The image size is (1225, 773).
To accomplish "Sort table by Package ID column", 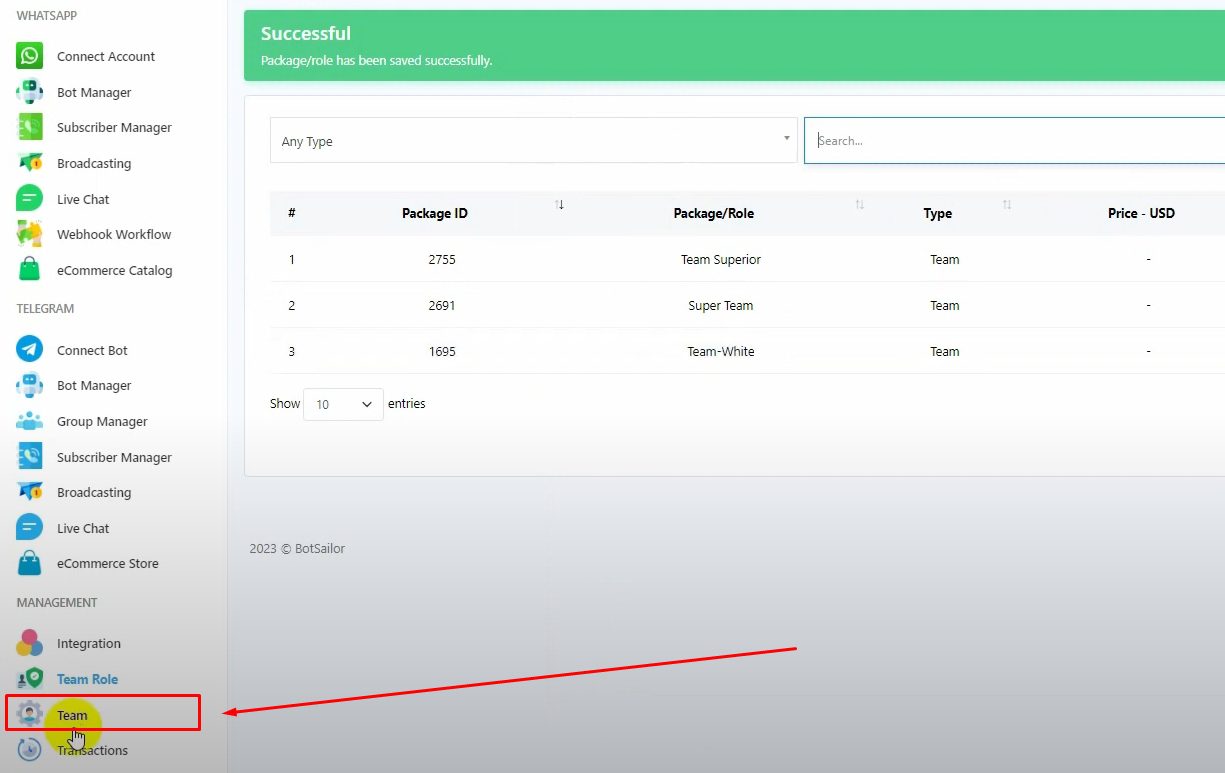I will [x=560, y=205].
